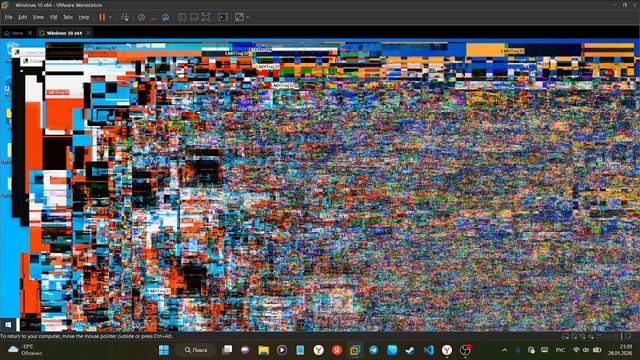Open the View menu
This screenshot has height=360, width=640.
pos(38,17)
